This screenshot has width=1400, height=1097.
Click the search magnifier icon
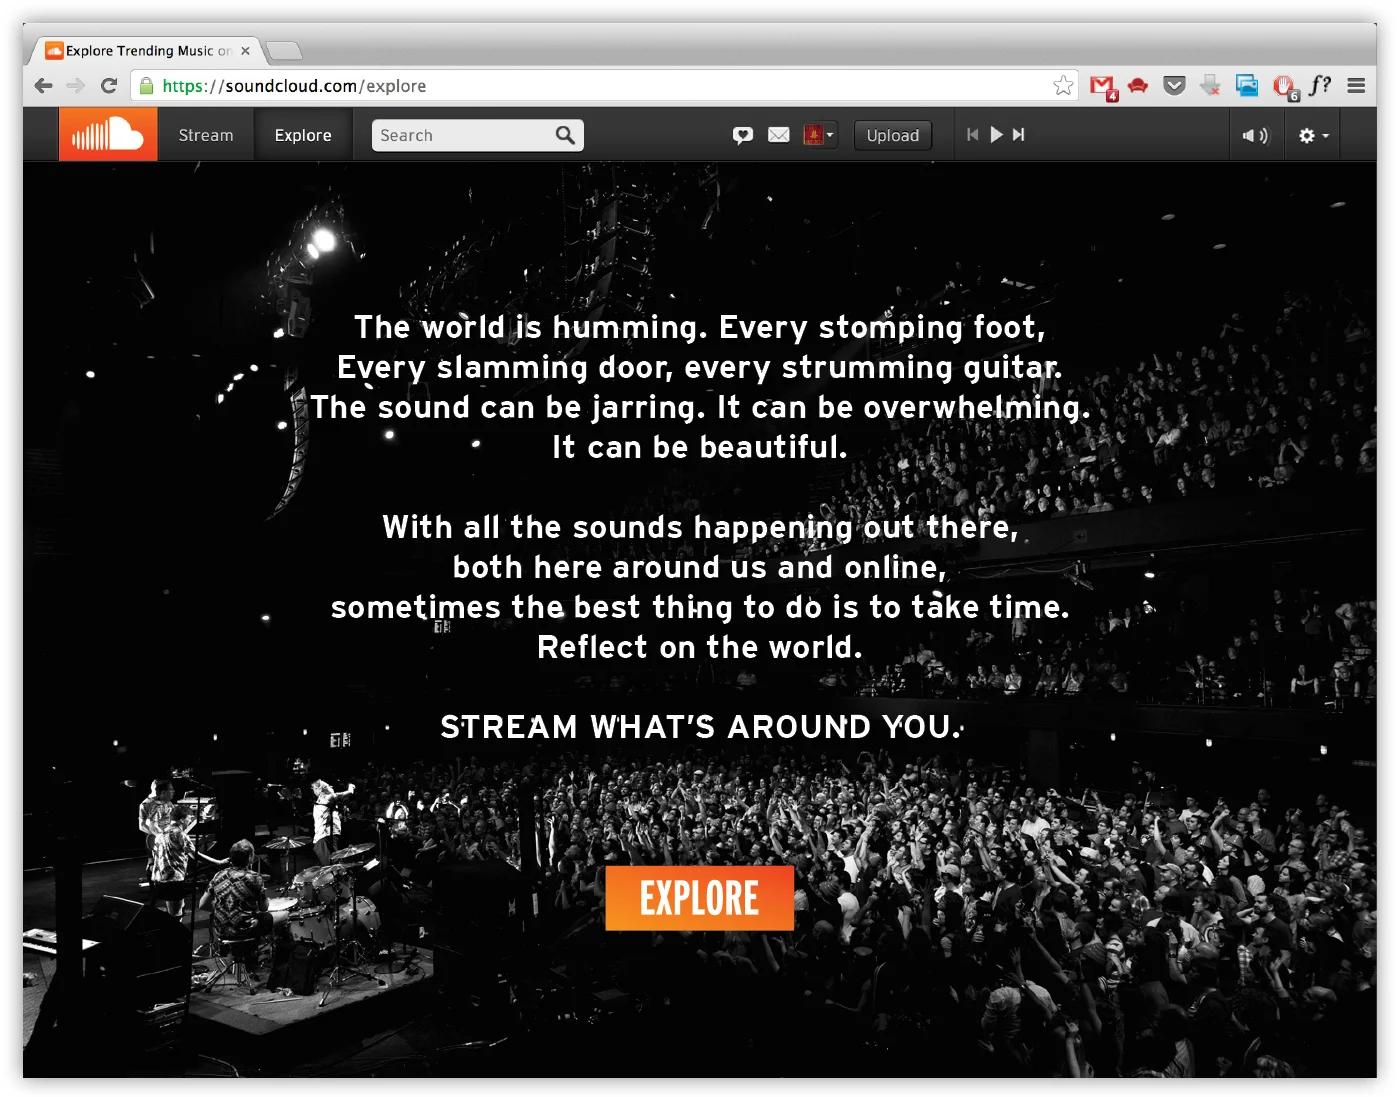565,135
